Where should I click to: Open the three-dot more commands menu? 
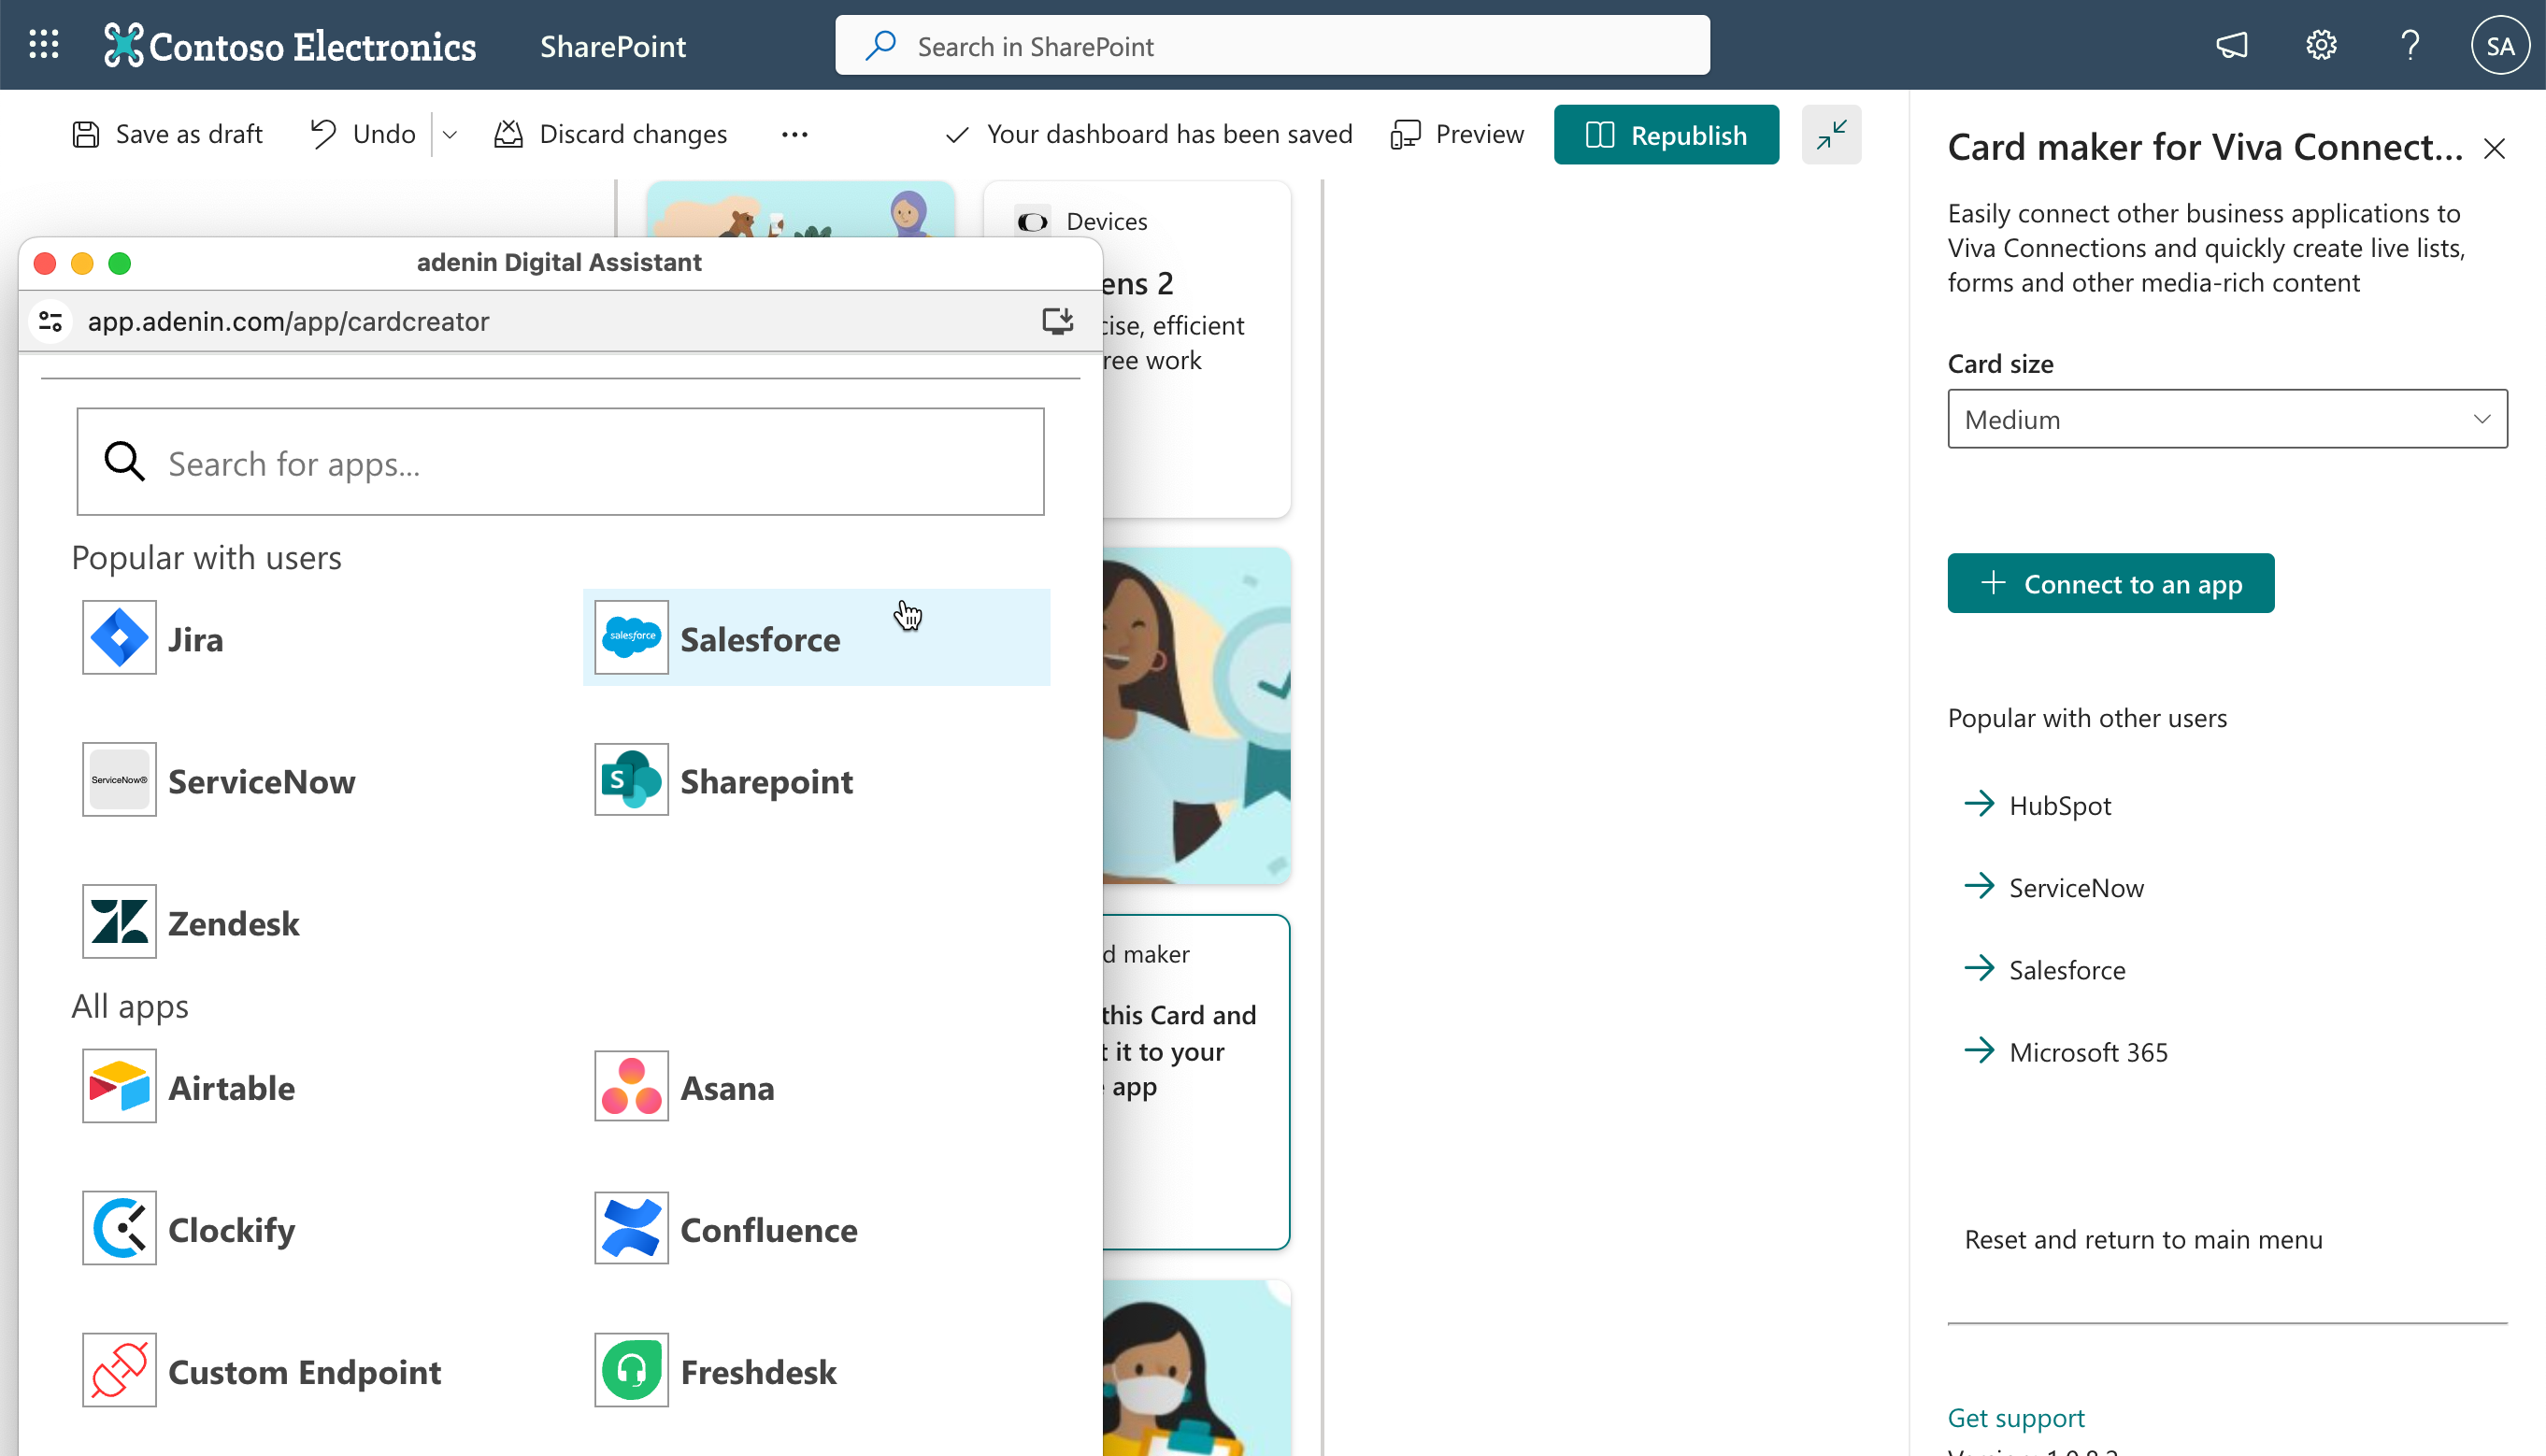coord(794,134)
